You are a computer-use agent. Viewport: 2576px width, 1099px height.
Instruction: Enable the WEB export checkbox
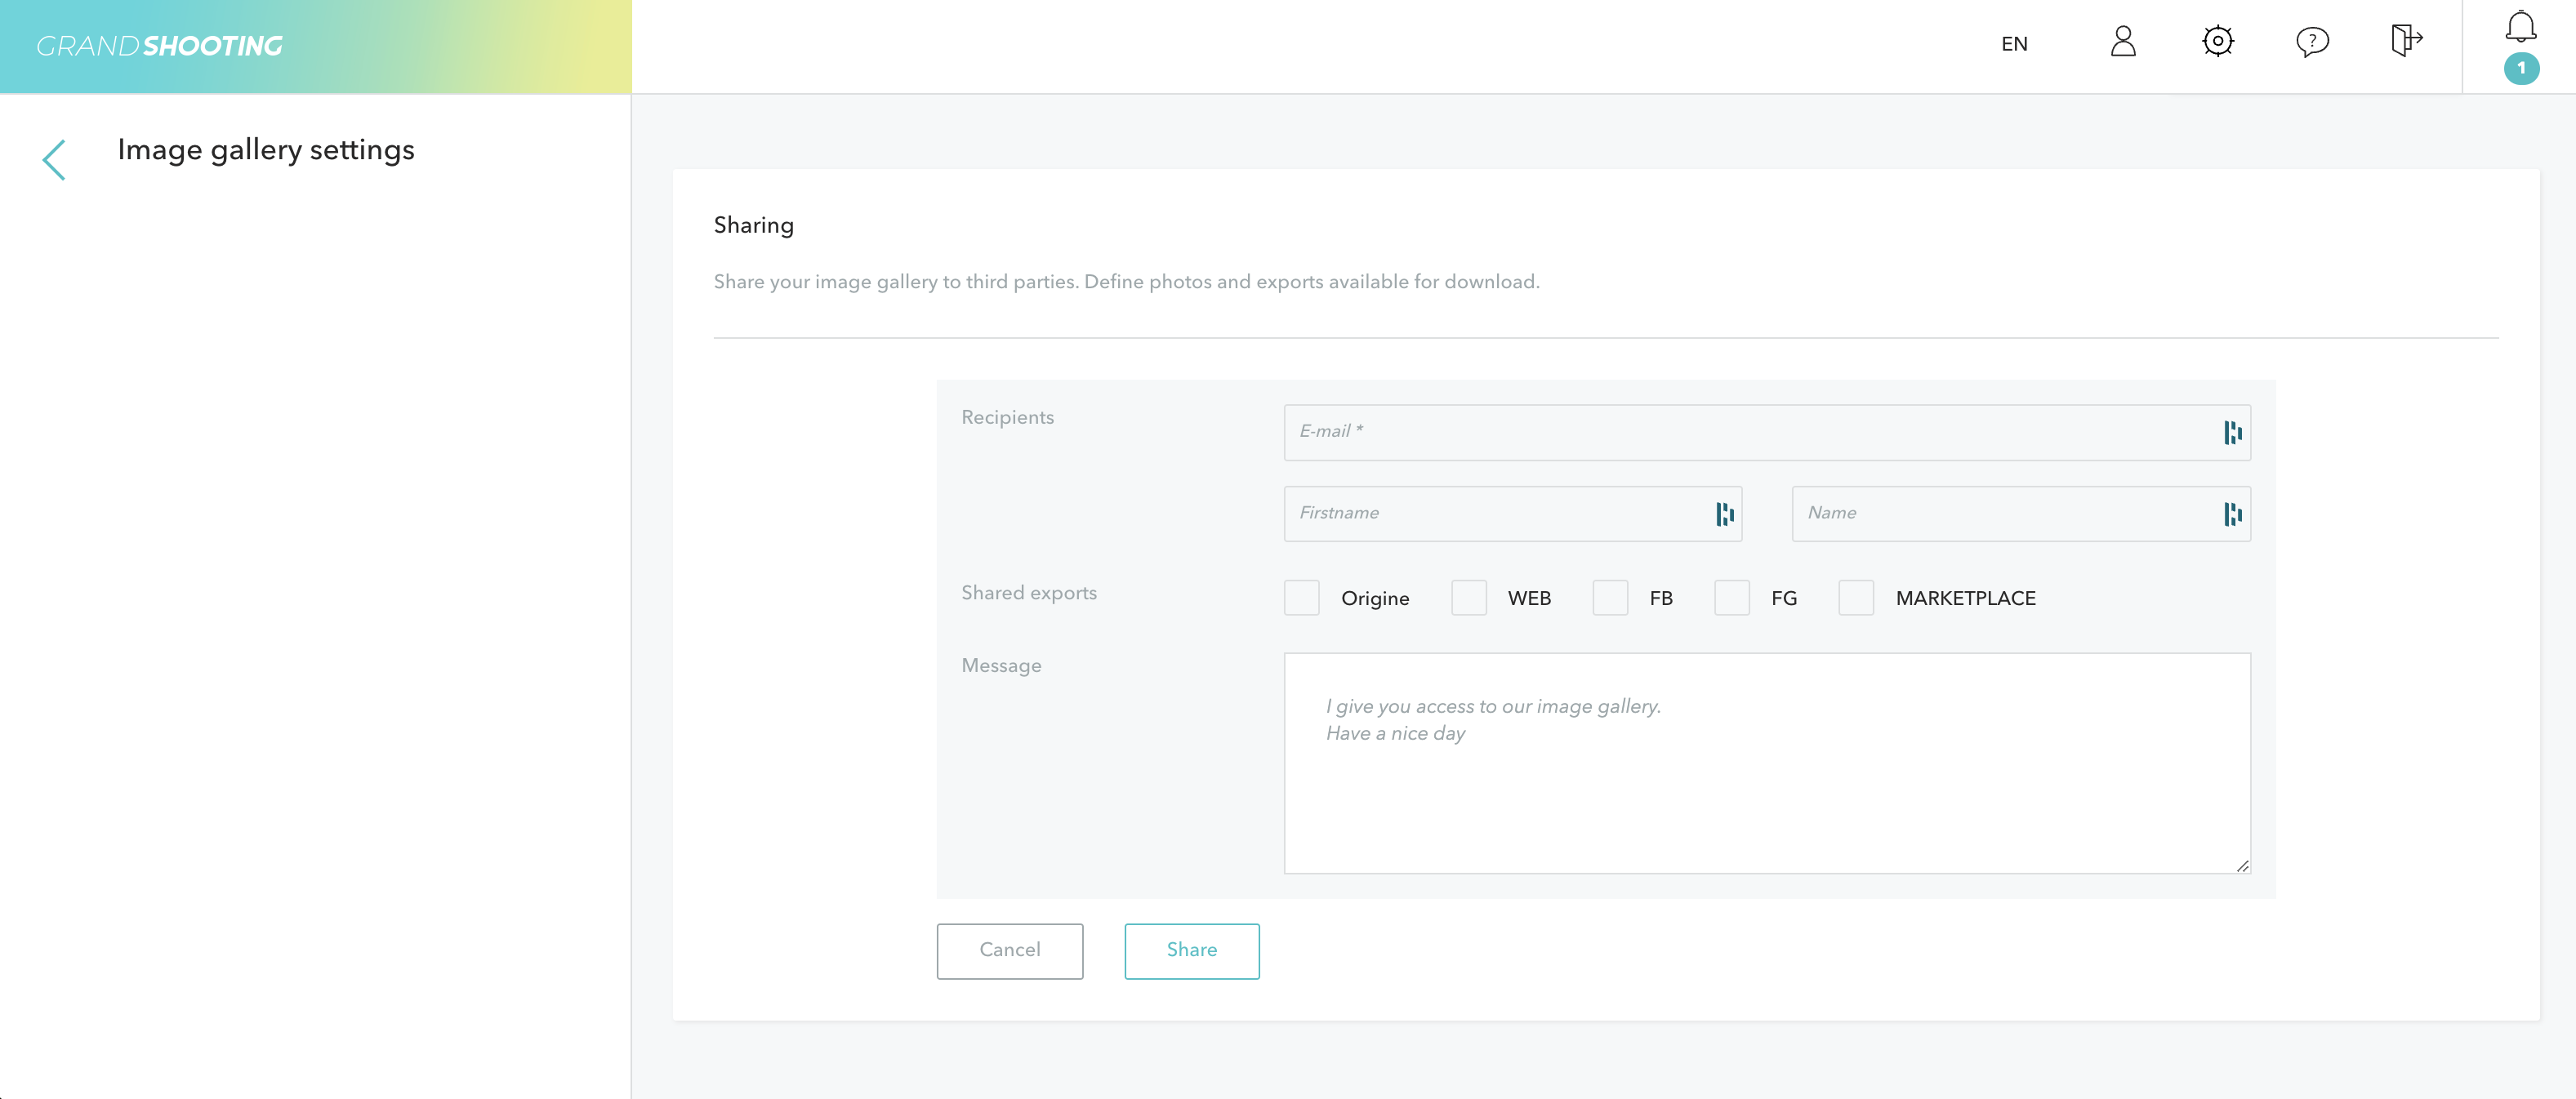[1468, 598]
